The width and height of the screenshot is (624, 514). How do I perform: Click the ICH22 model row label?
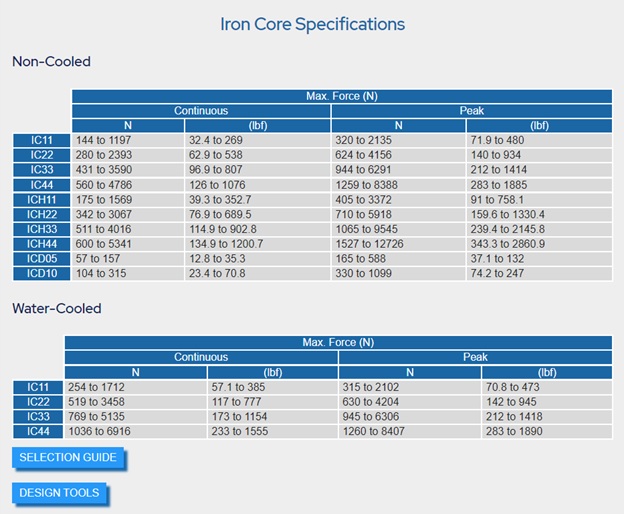tap(42, 214)
